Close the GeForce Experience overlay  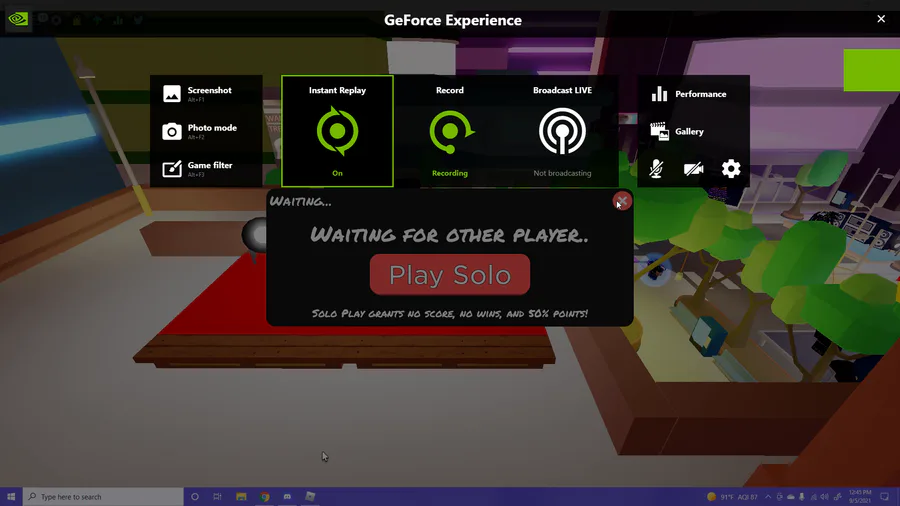881,19
